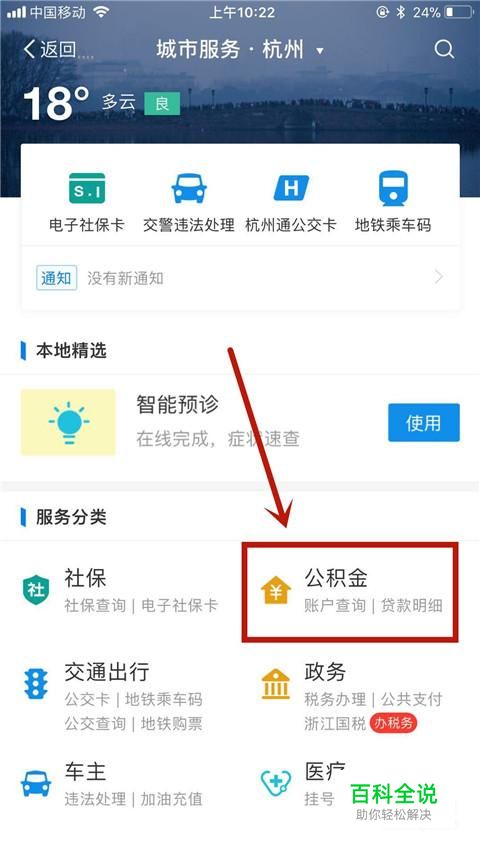
Task: Expand notifications with the right chevron
Action: pos(439,277)
